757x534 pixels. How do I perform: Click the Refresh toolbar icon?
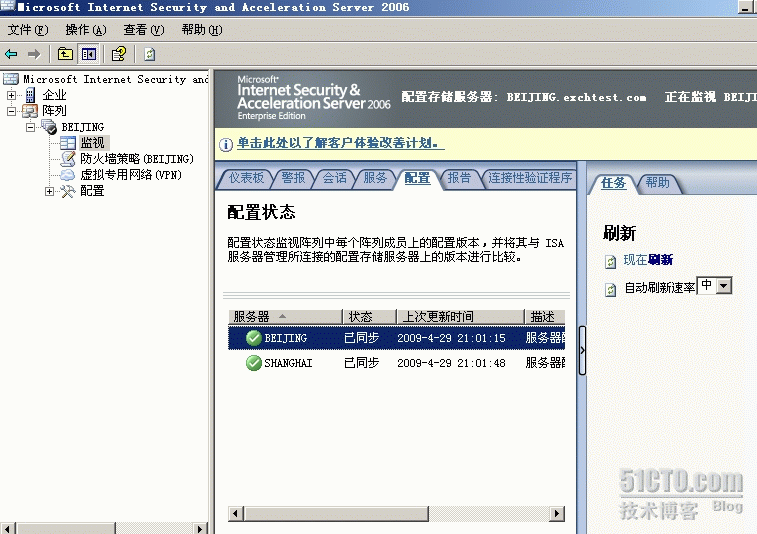pos(150,54)
